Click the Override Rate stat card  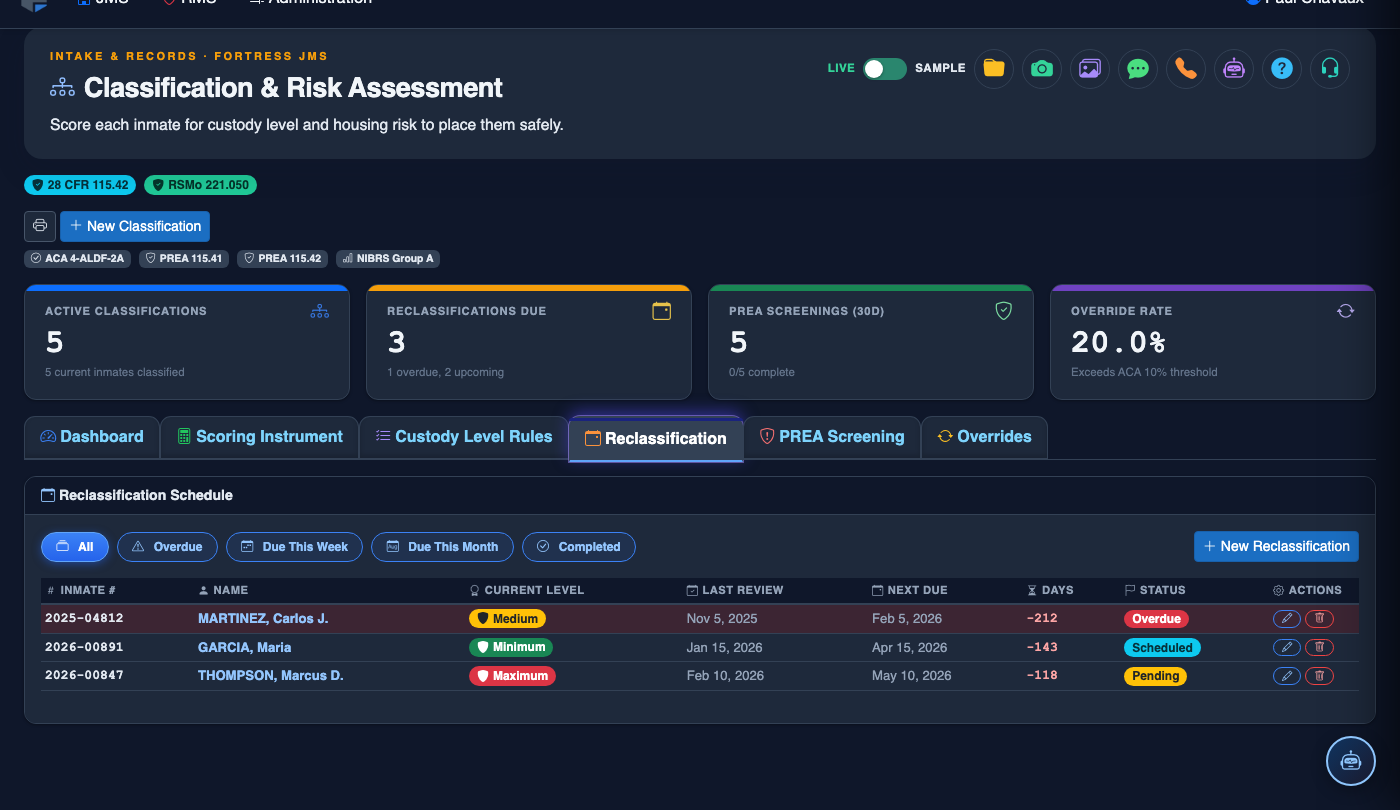click(x=1213, y=342)
